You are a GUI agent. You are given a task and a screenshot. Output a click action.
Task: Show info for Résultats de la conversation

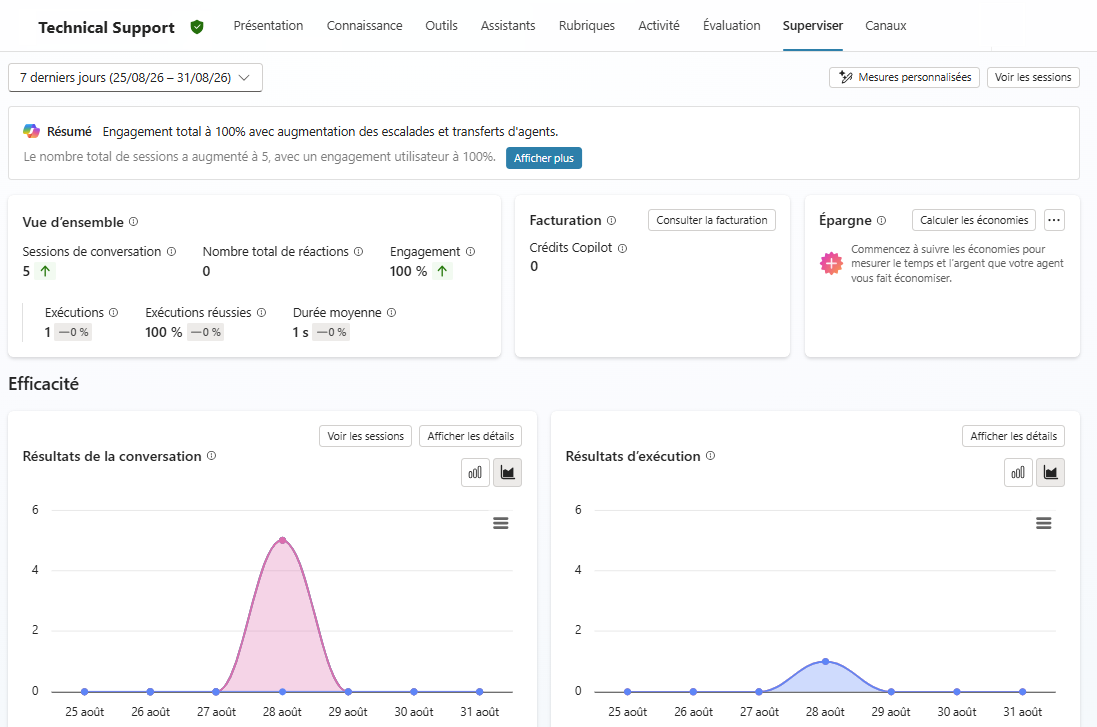coord(211,456)
